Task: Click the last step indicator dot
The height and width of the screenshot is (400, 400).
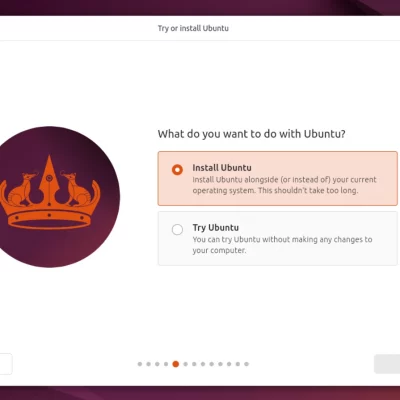Action: coord(246,364)
